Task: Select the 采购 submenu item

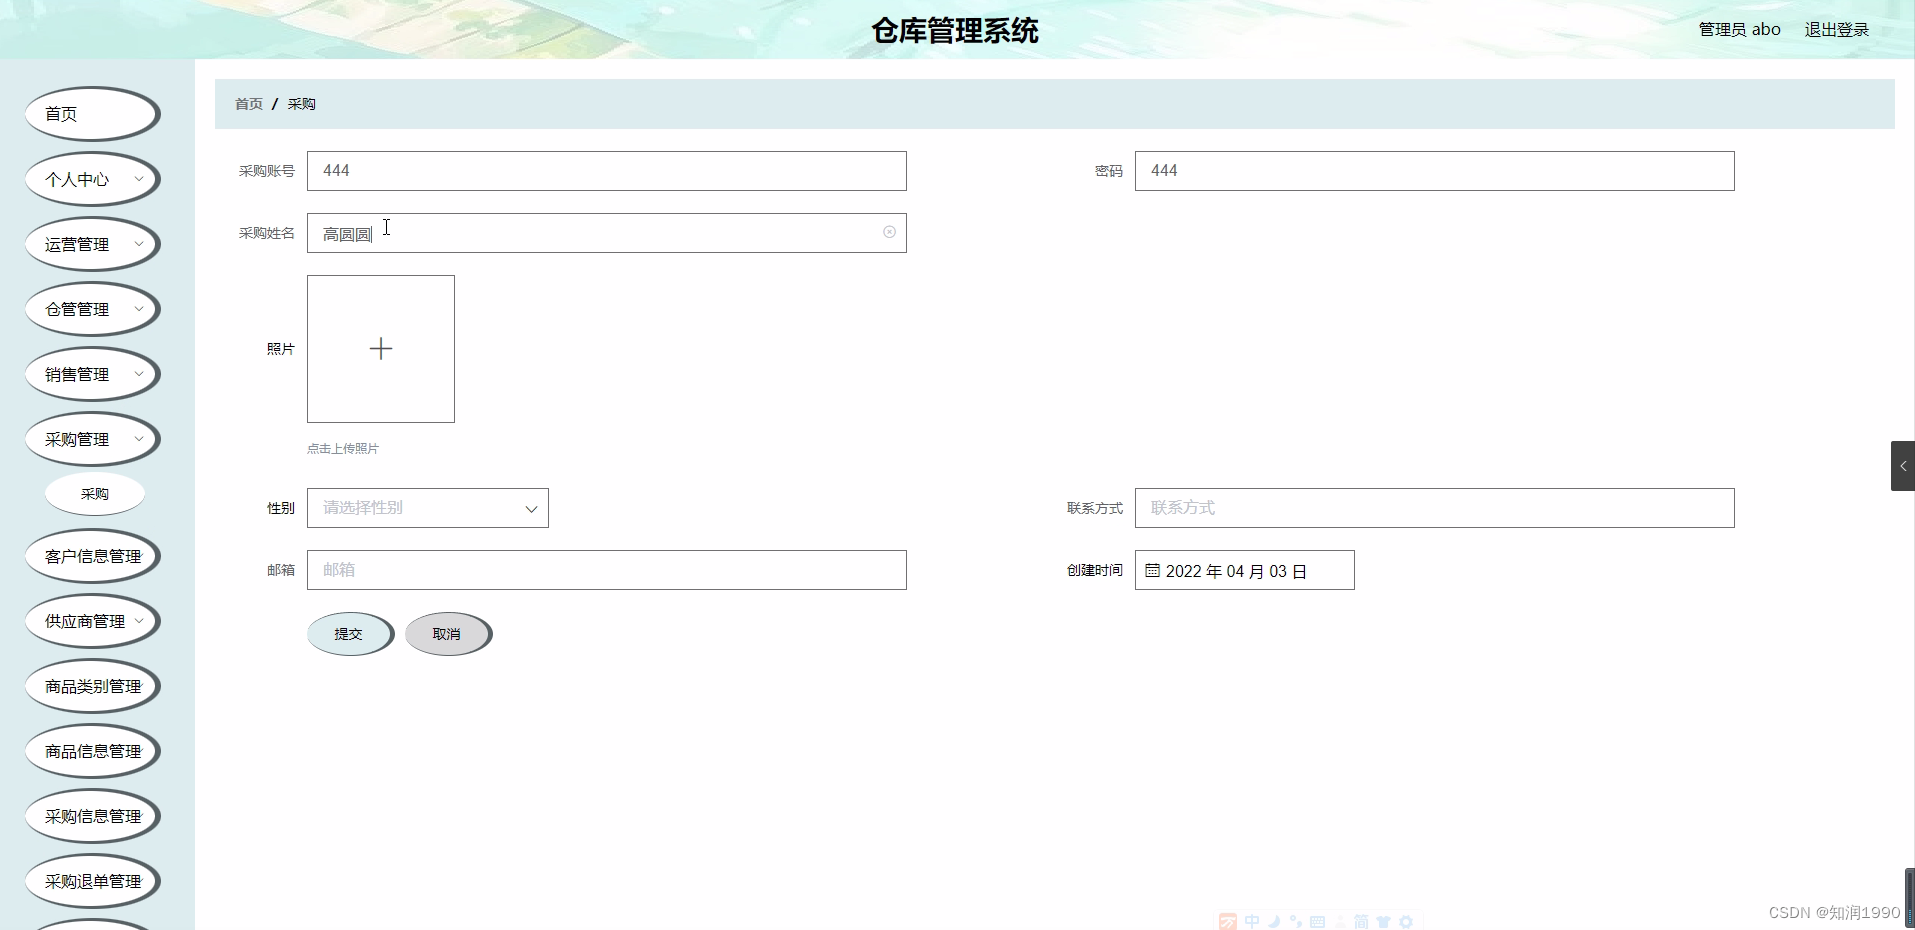Action: tap(95, 494)
